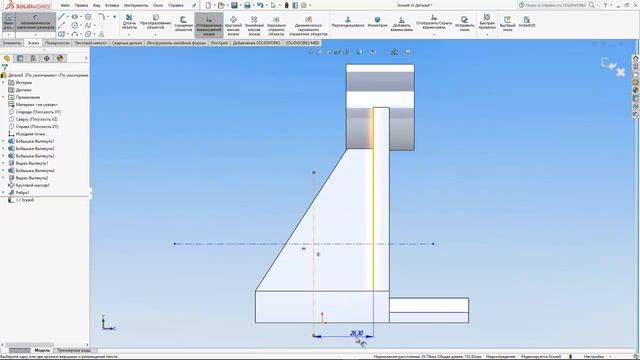This screenshot has height=360, width=640.
Task: Open the Инструменты menu
Action: [136, 6]
